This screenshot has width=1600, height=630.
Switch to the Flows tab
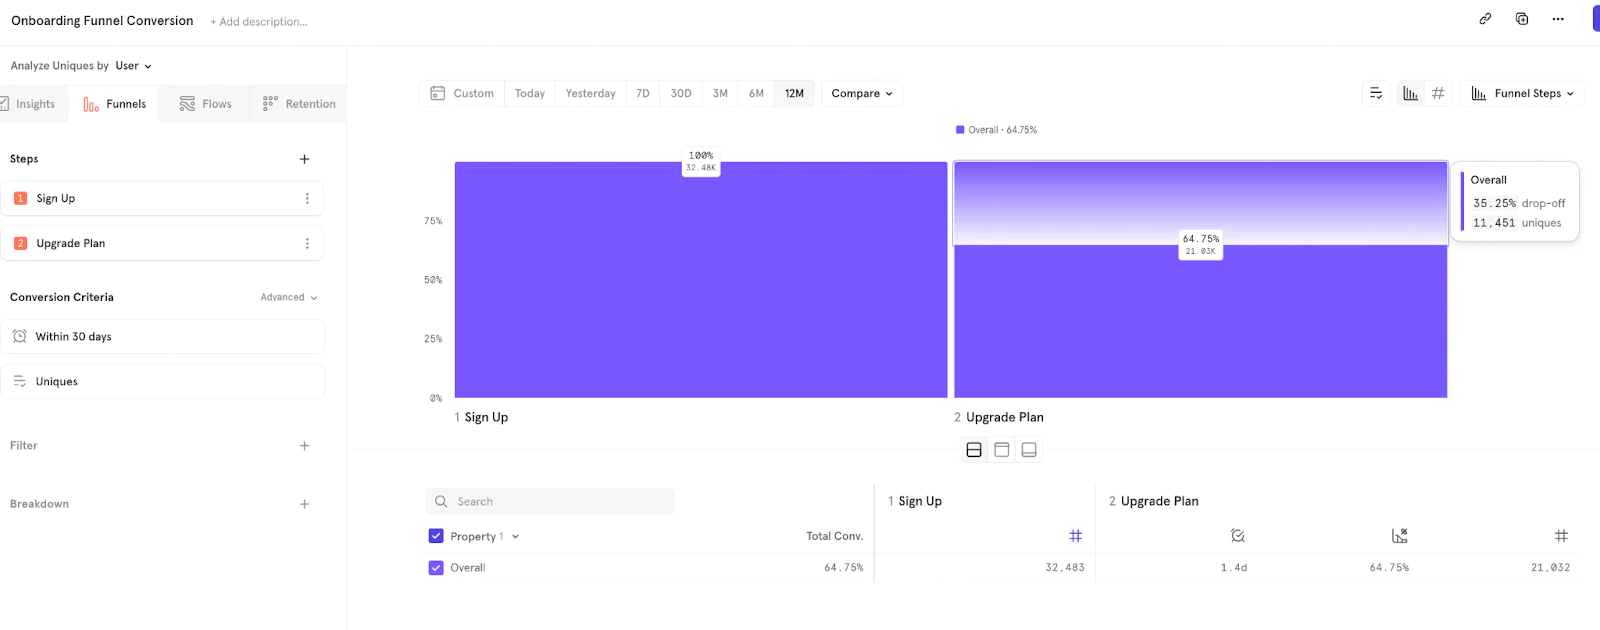(205, 104)
